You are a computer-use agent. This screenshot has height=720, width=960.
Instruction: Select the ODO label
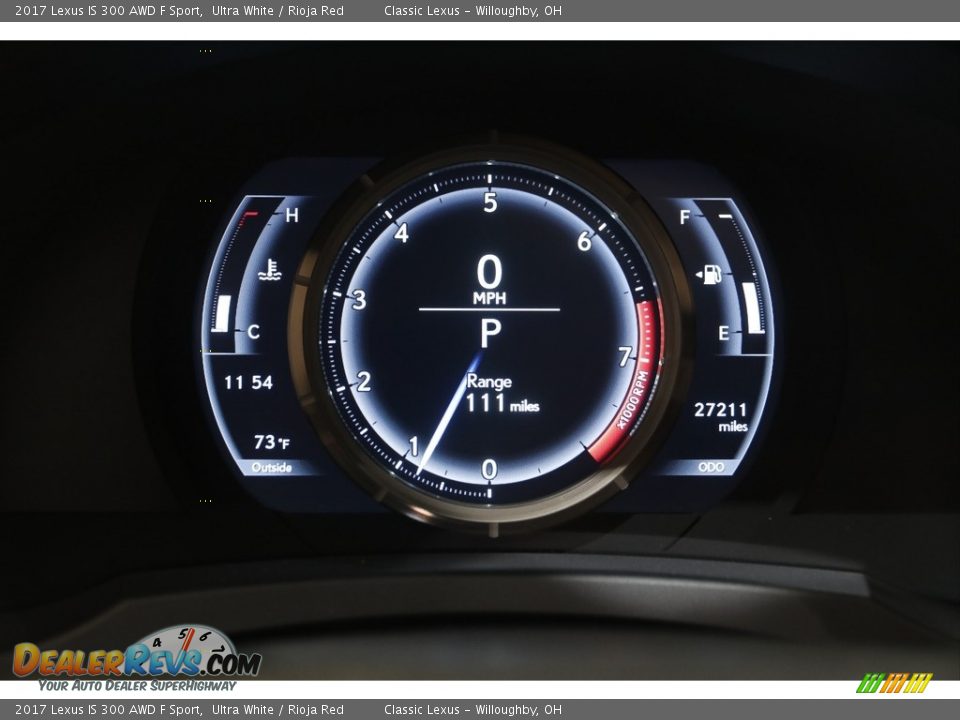point(711,467)
